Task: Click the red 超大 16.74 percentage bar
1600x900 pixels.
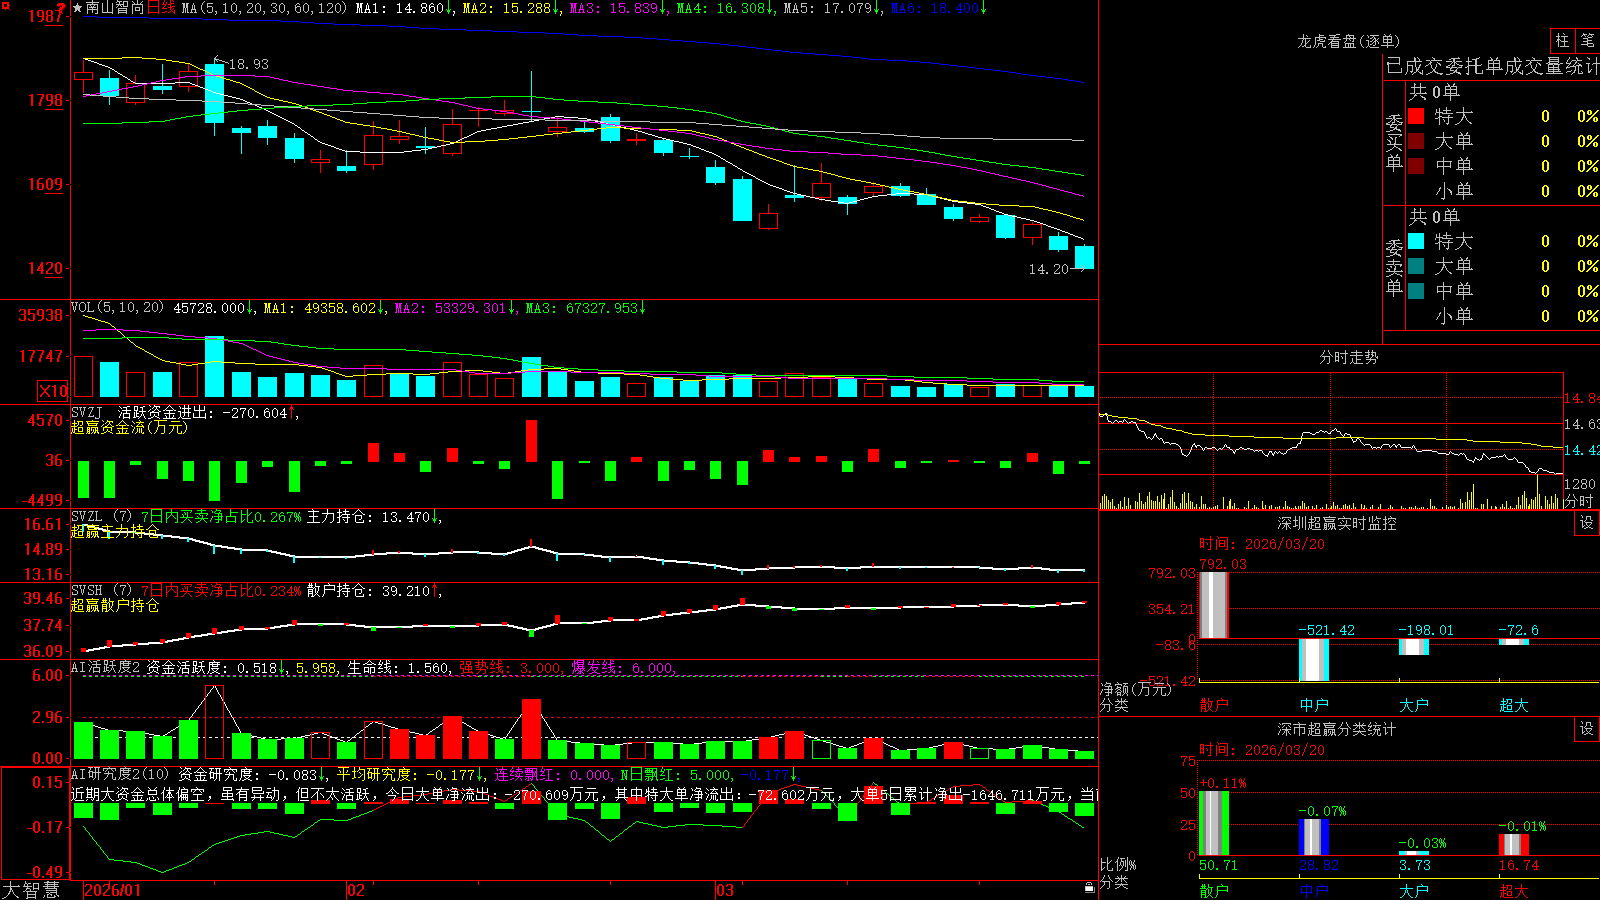Action: [1514, 844]
